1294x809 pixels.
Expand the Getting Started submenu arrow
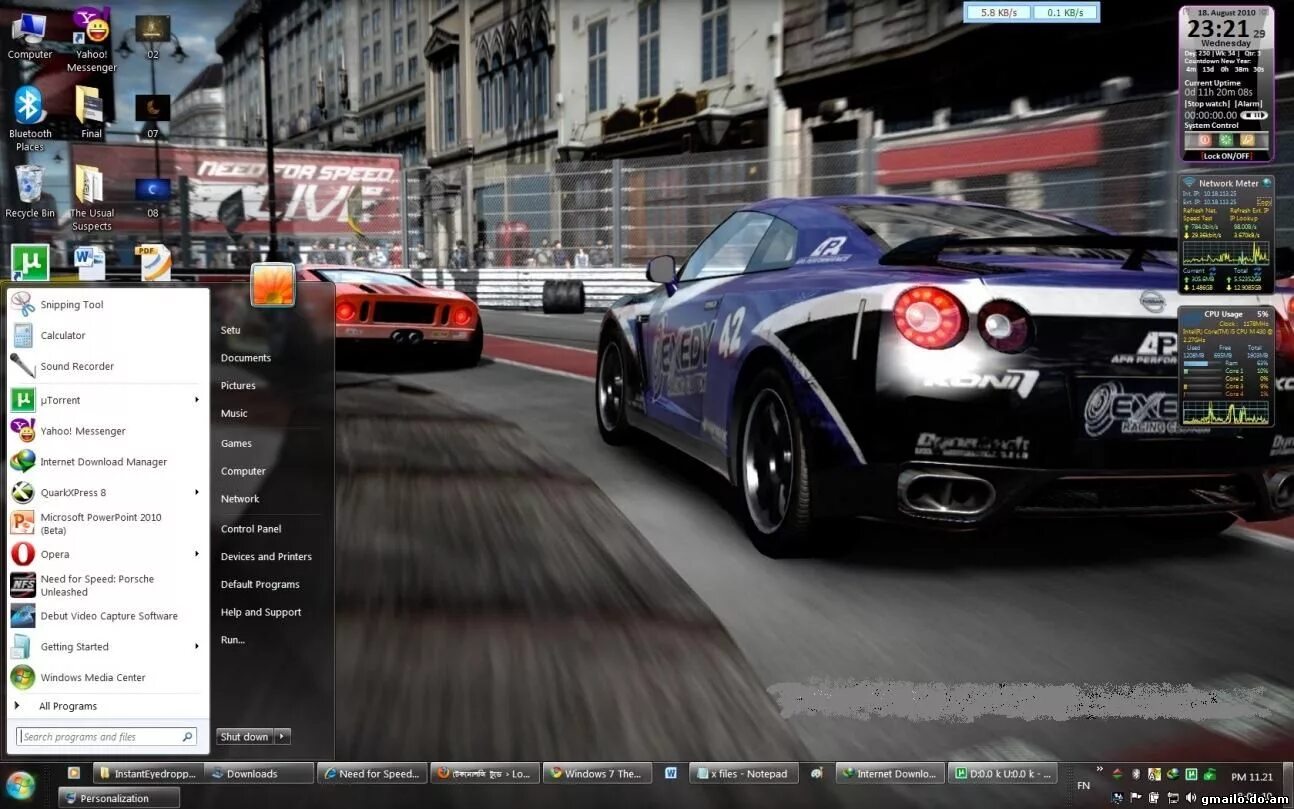197,646
